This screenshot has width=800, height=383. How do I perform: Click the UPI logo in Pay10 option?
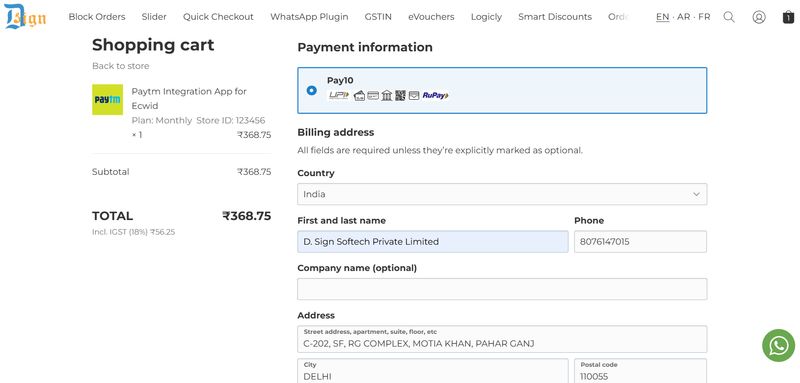click(339, 95)
